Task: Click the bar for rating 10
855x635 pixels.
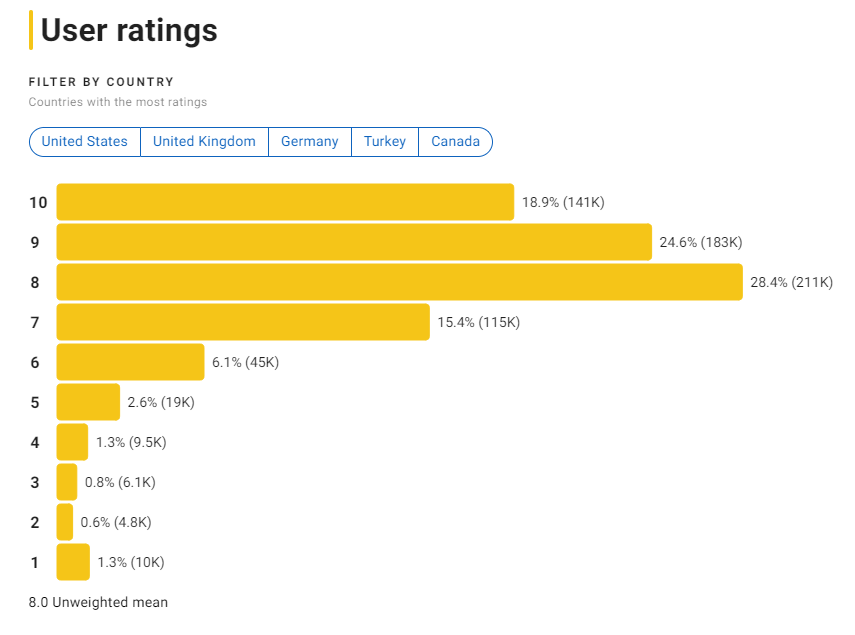Action: point(285,202)
